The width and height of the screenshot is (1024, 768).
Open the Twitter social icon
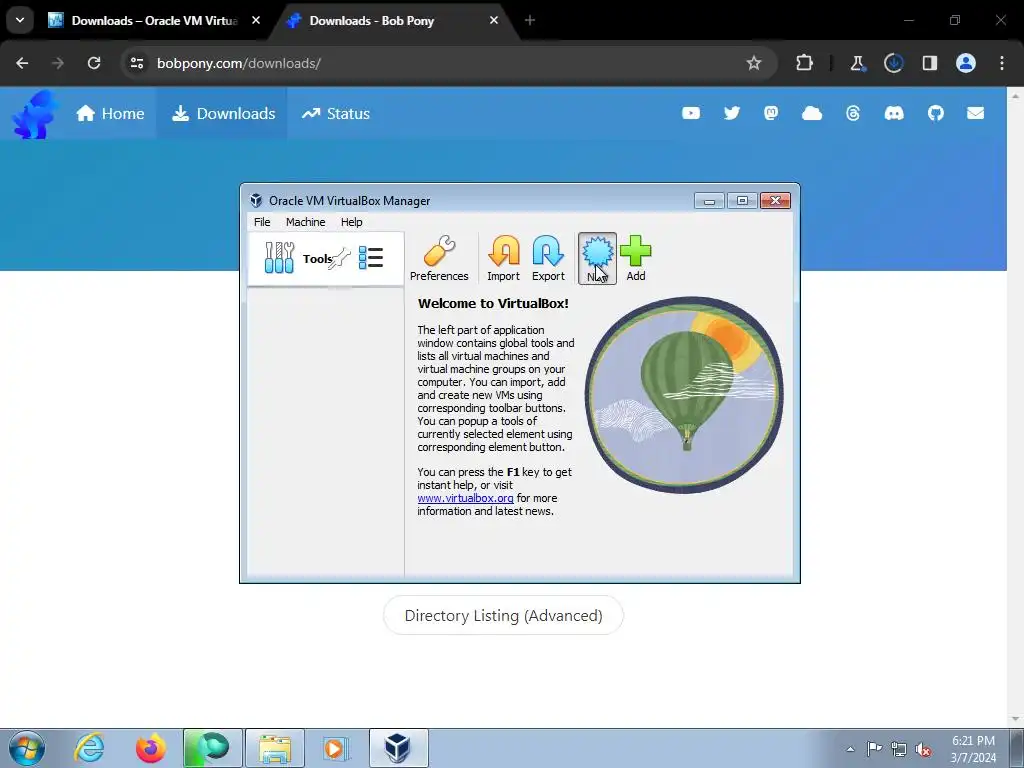click(731, 114)
